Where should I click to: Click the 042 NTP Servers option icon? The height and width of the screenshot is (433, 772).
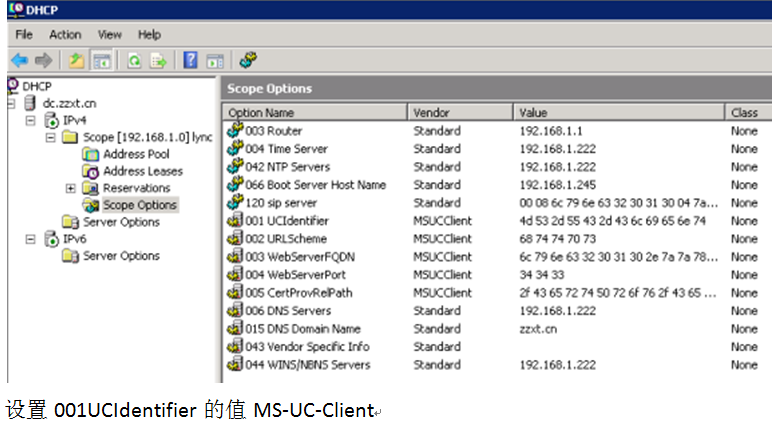coord(235,166)
